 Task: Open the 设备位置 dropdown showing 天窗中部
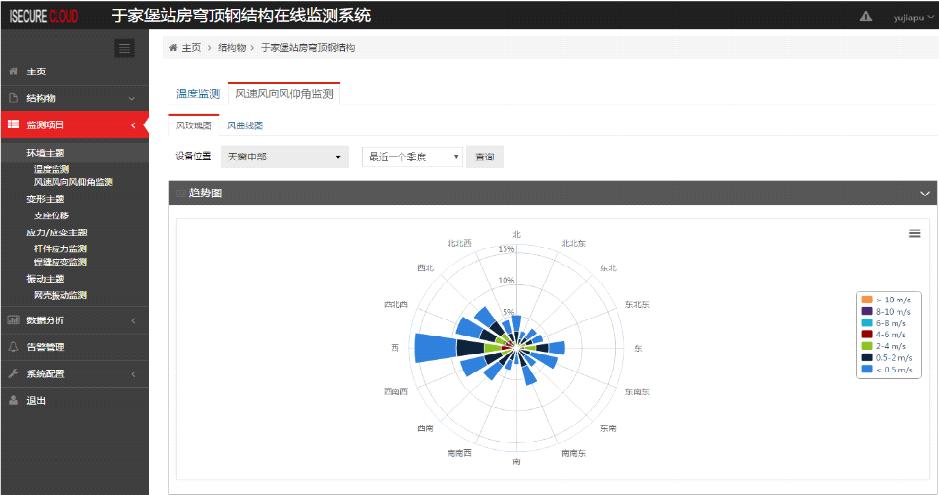point(284,157)
